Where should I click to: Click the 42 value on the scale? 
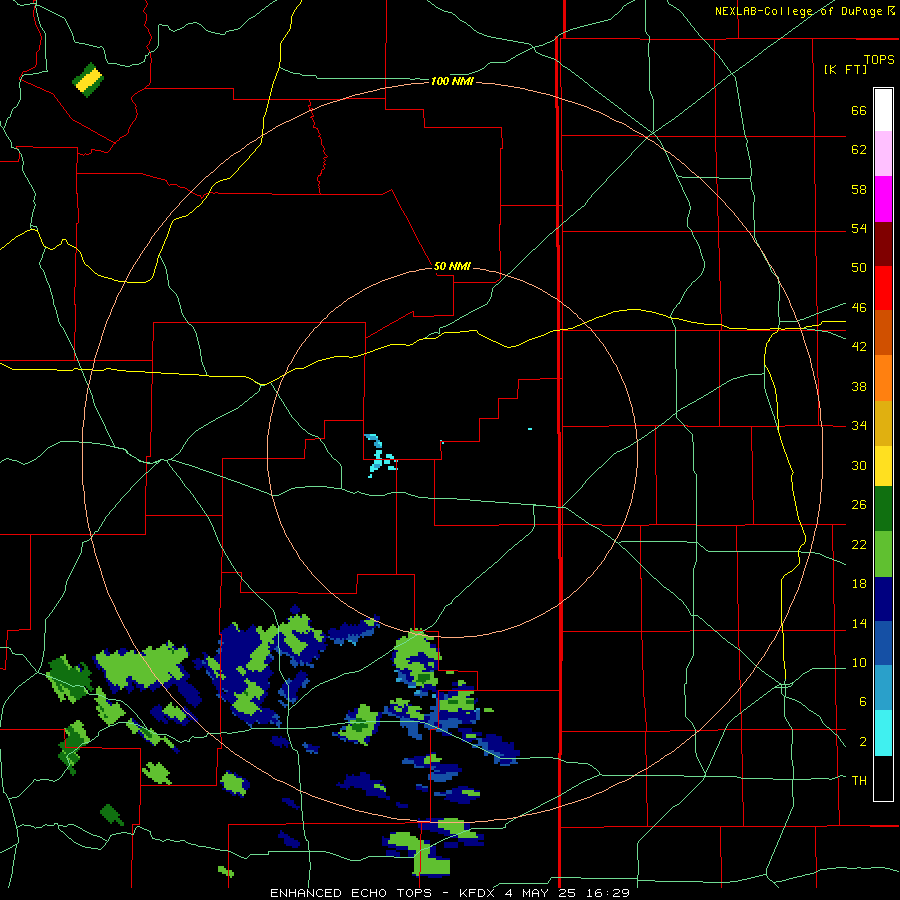click(x=859, y=346)
